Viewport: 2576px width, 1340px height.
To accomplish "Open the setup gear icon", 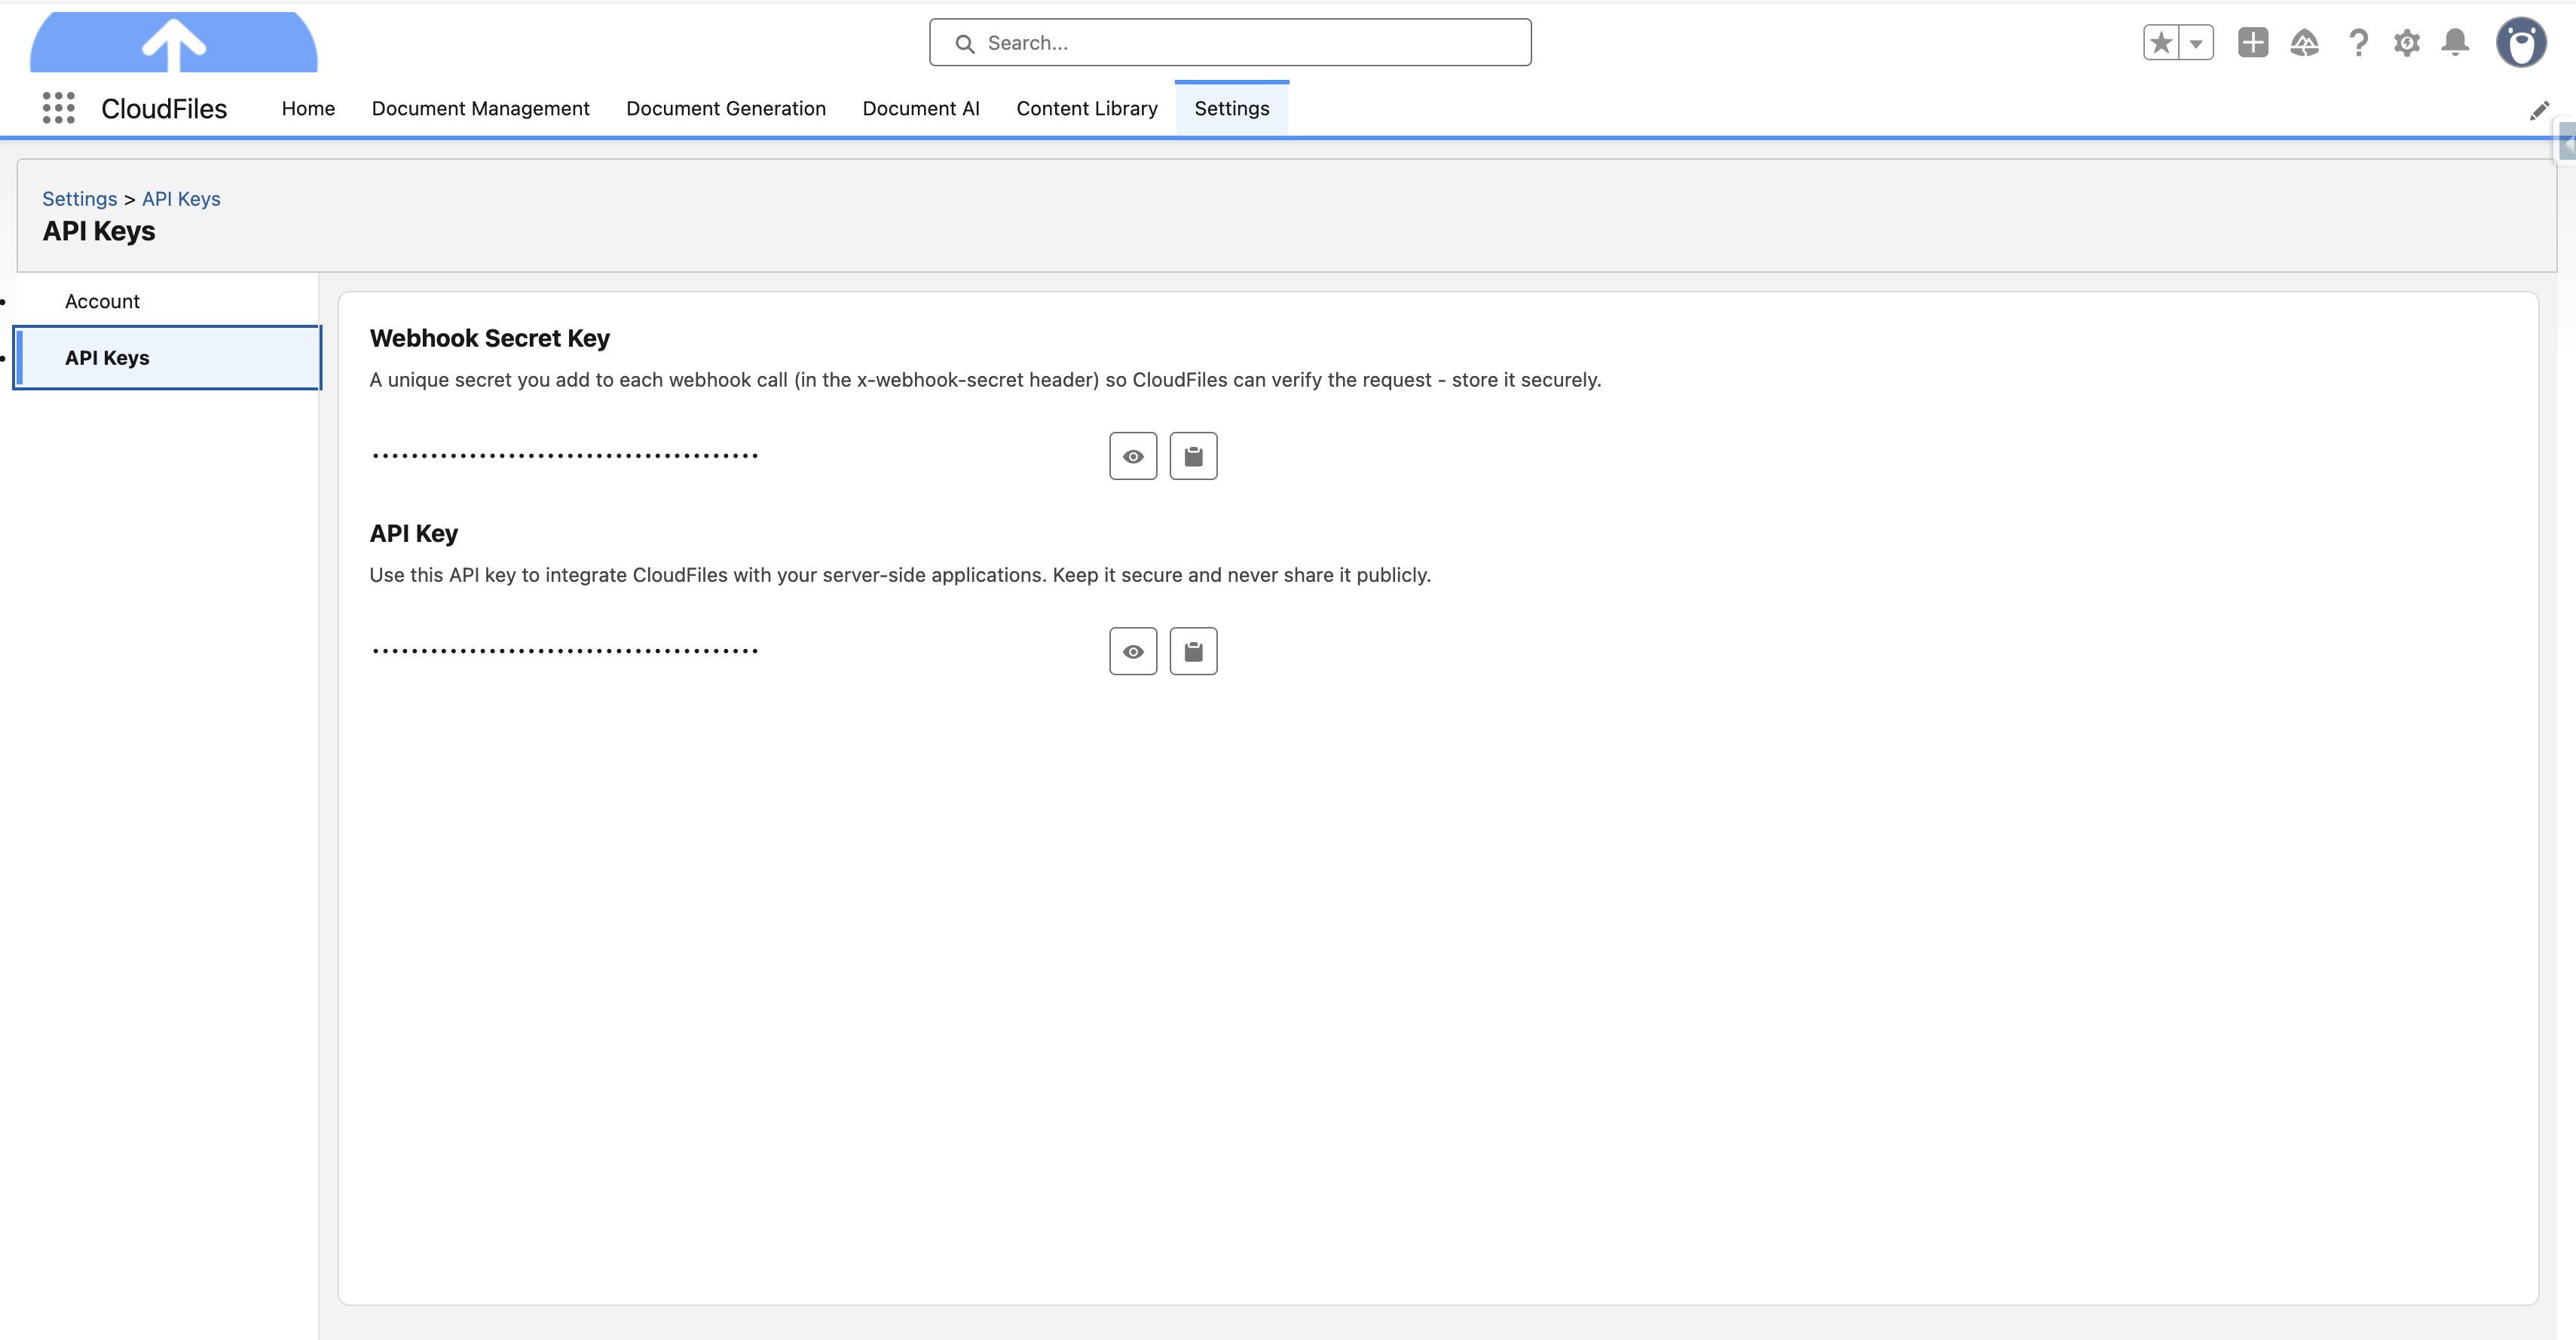I will [x=2407, y=43].
